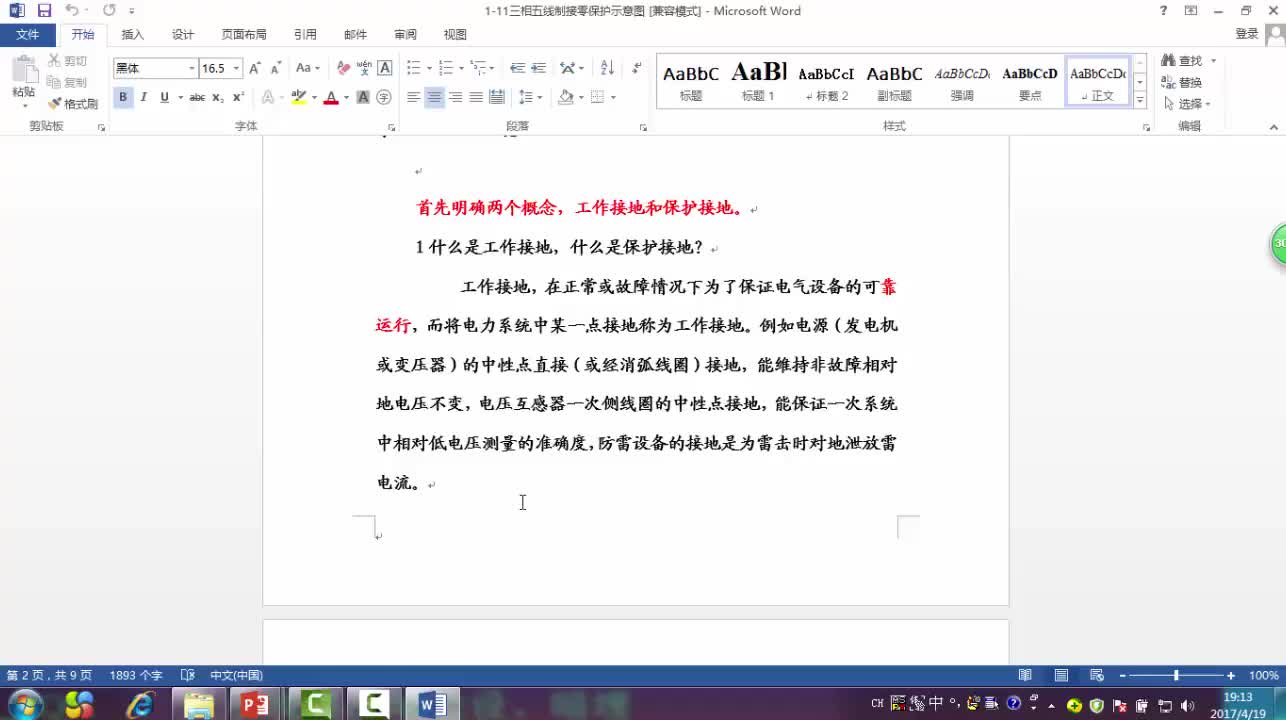The image size is (1286, 720).
Task: Click 登录 to sign in
Action: coord(1247,34)
